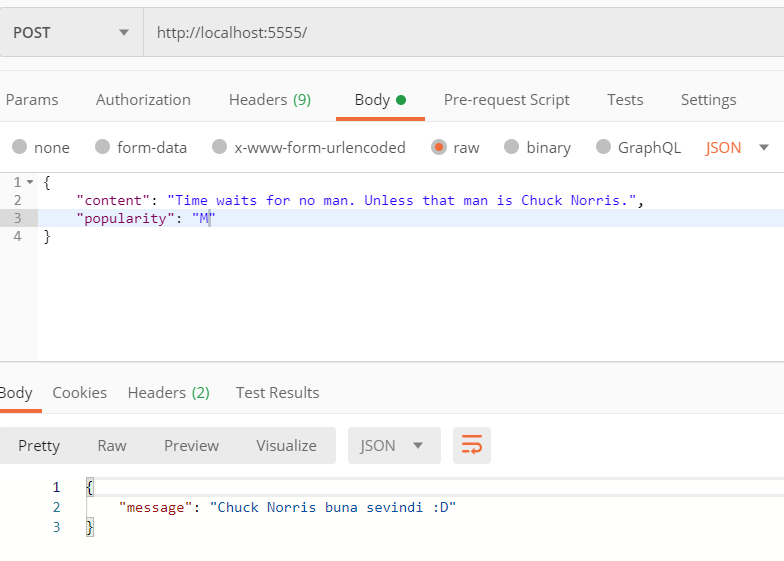Show response in Raw view

click(x=112, y=445)
